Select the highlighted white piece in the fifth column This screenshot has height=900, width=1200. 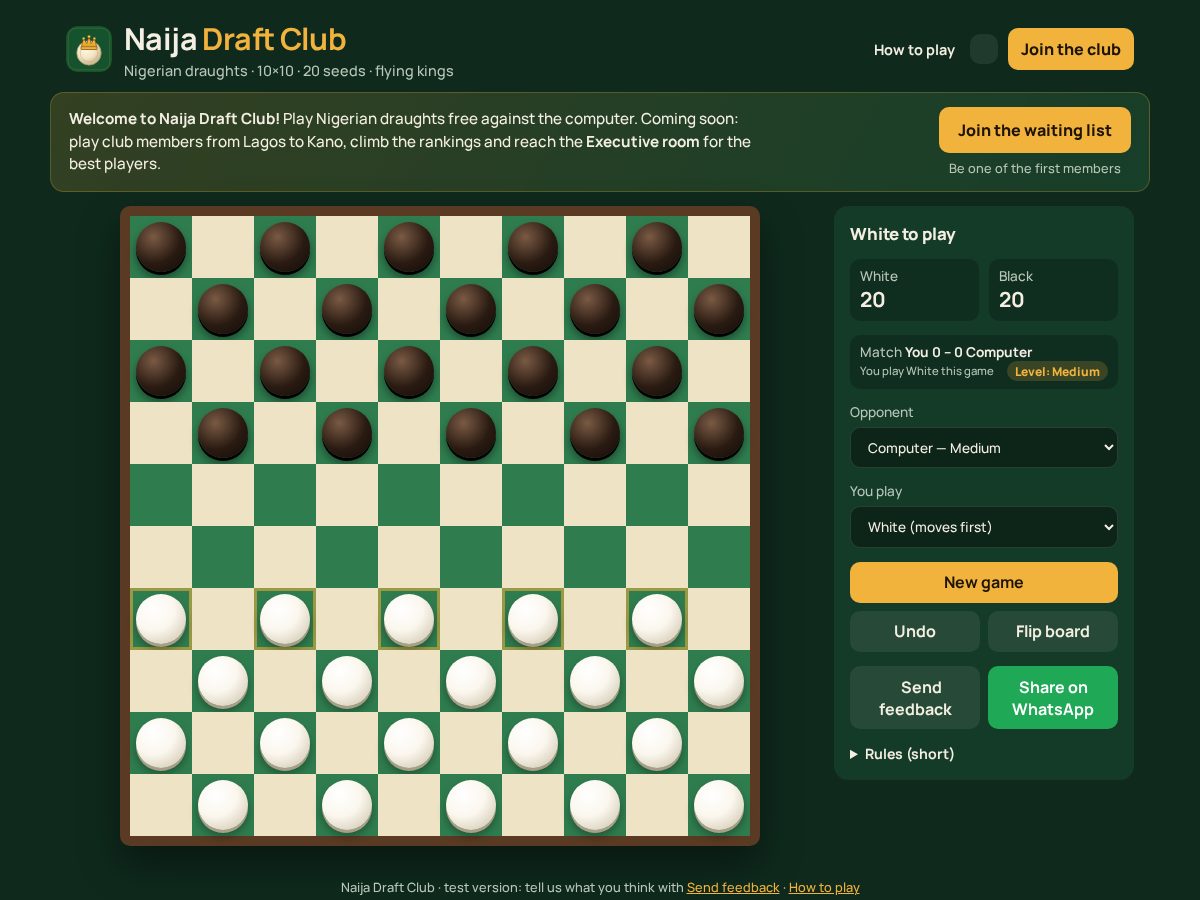[x=409, y=619]
